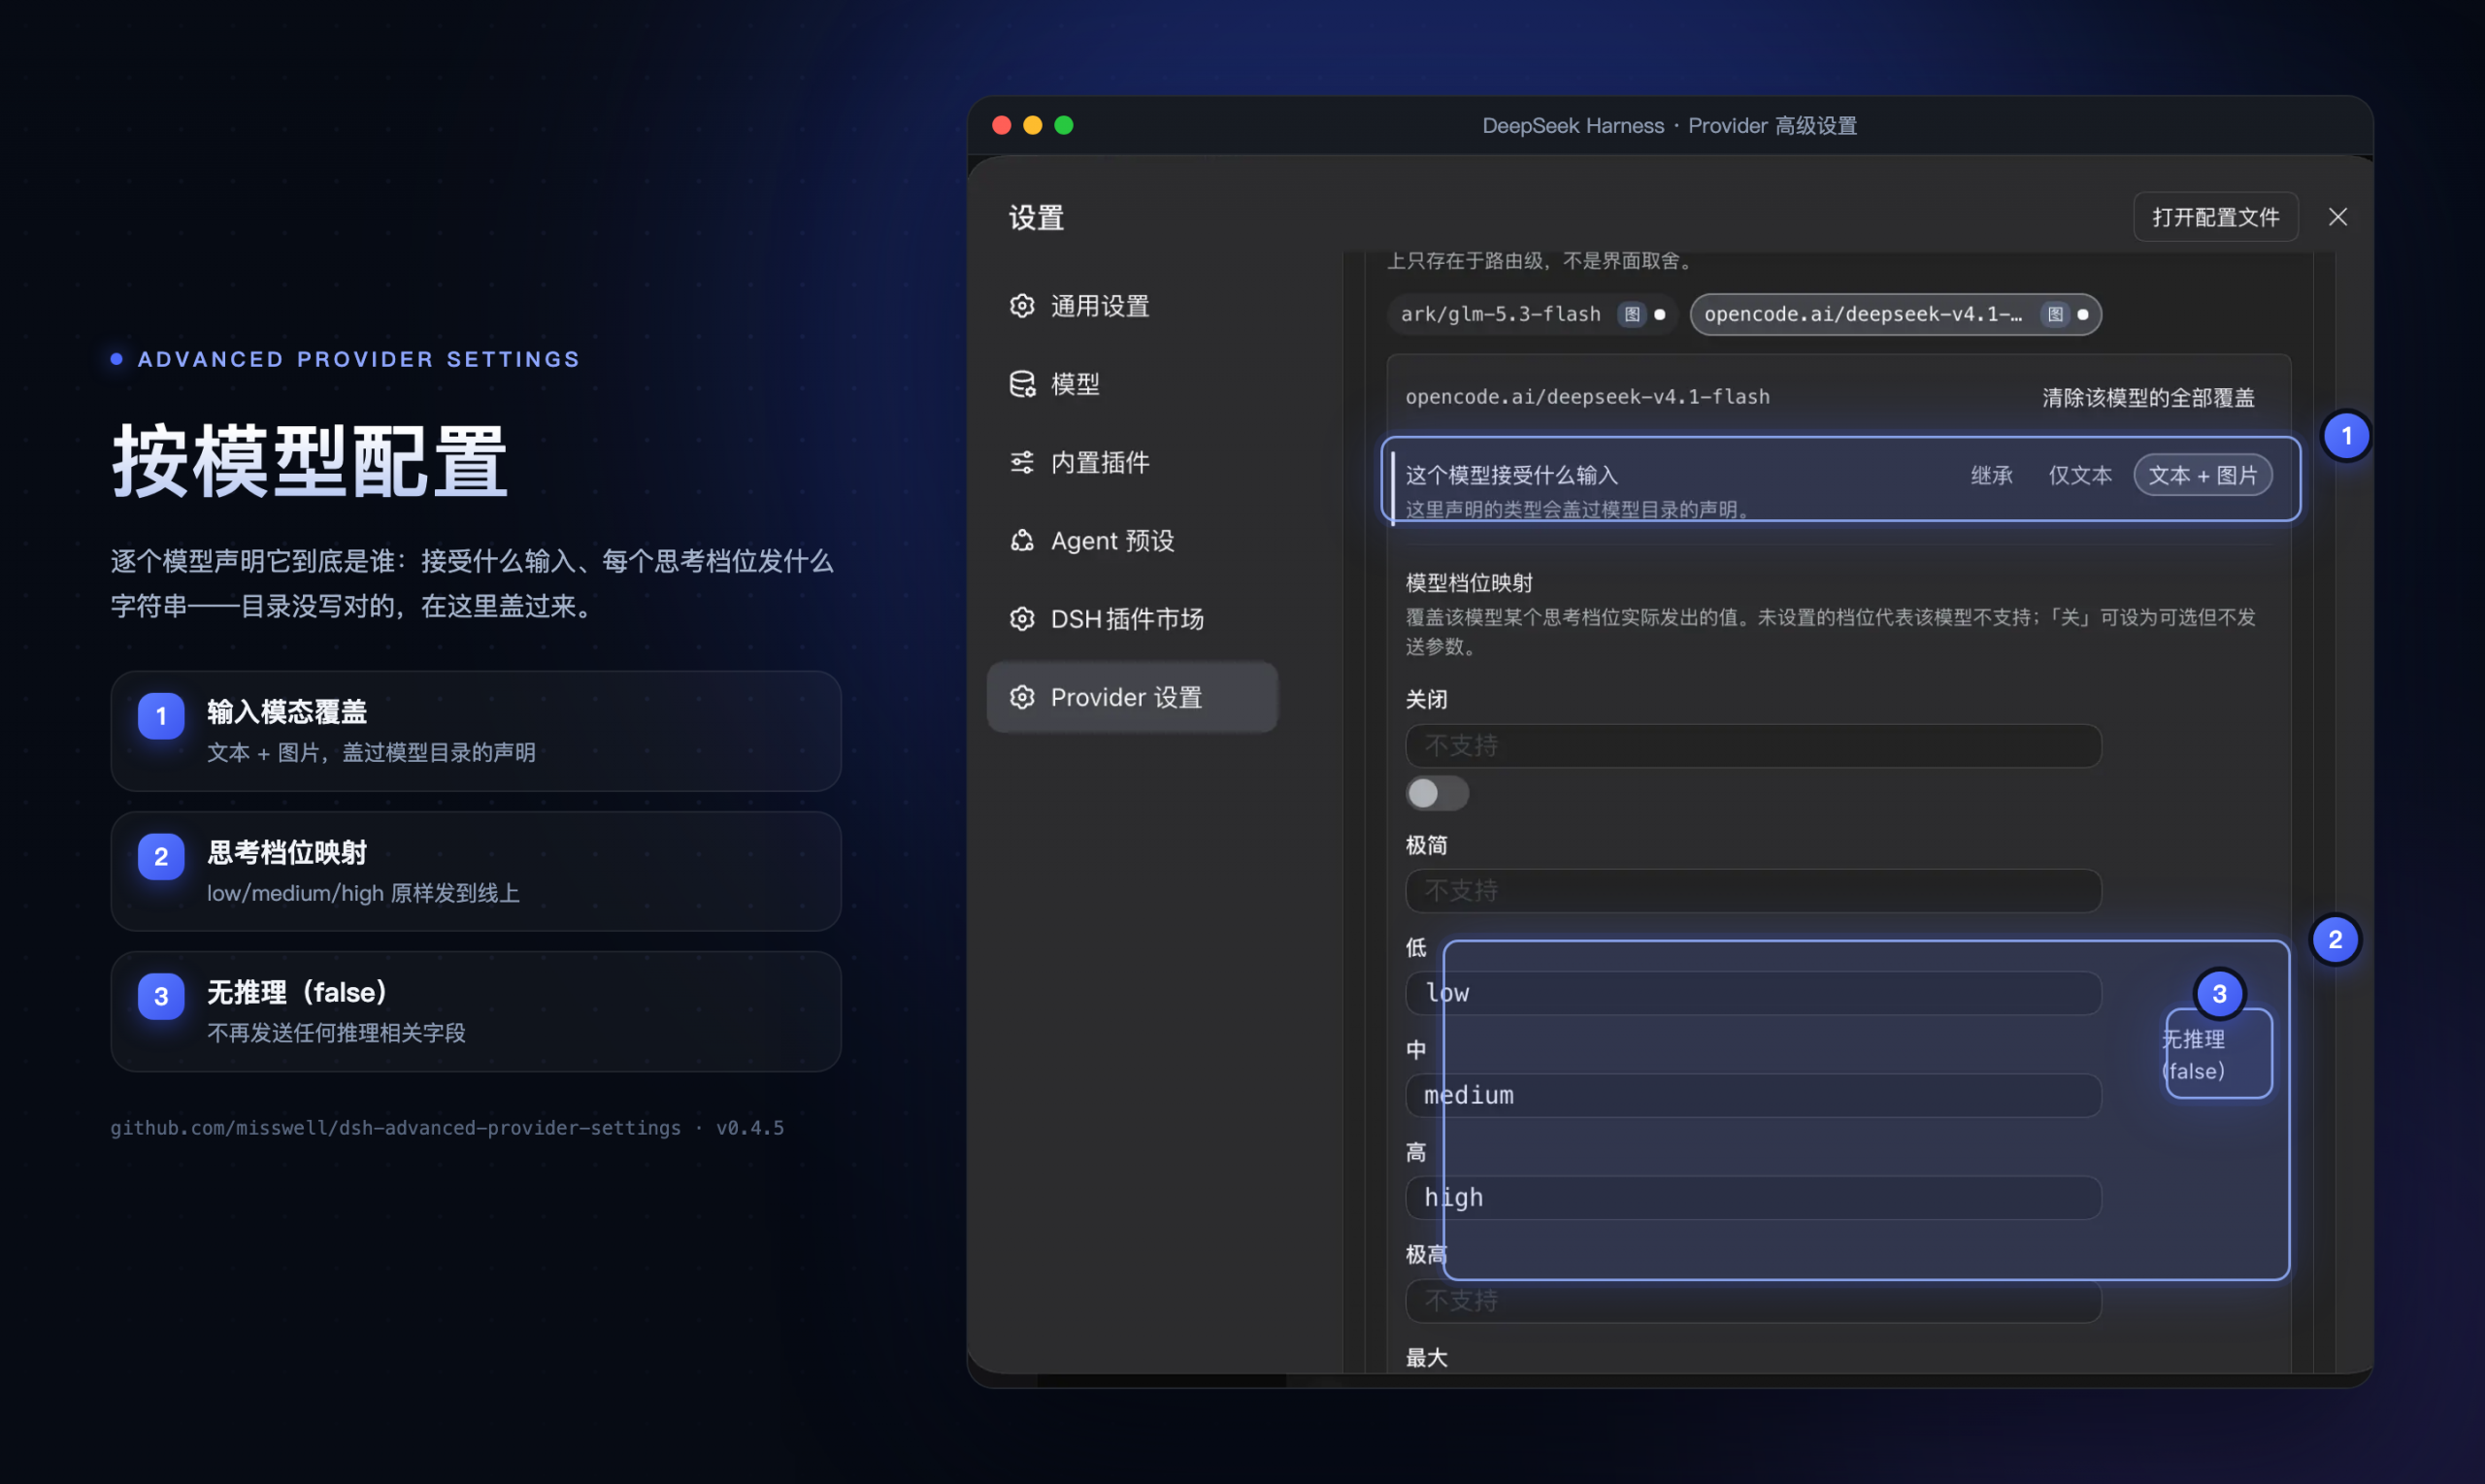Viewport: 2485px width, 1484px height.
Task: Open the DSH 插件市场 section
Action: tap(1132, 619)
